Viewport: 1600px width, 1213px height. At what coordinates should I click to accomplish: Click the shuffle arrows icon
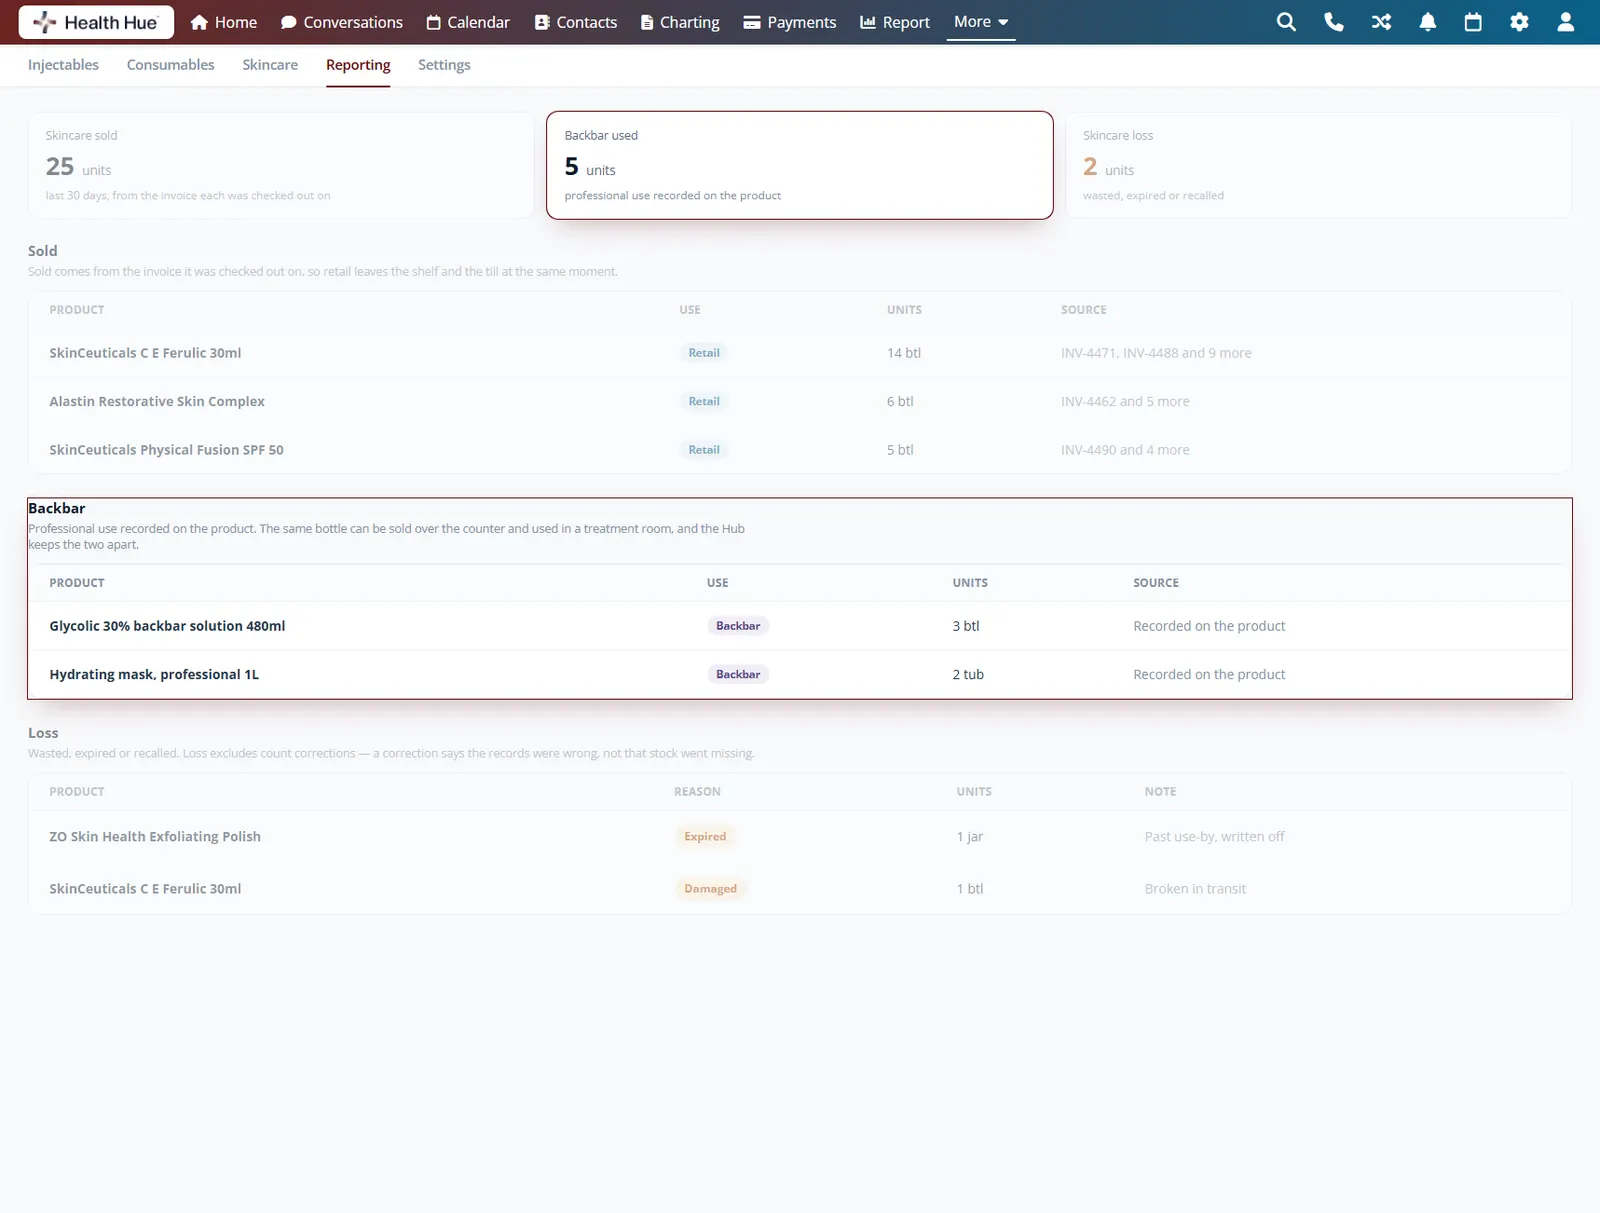click(1381, 22)
